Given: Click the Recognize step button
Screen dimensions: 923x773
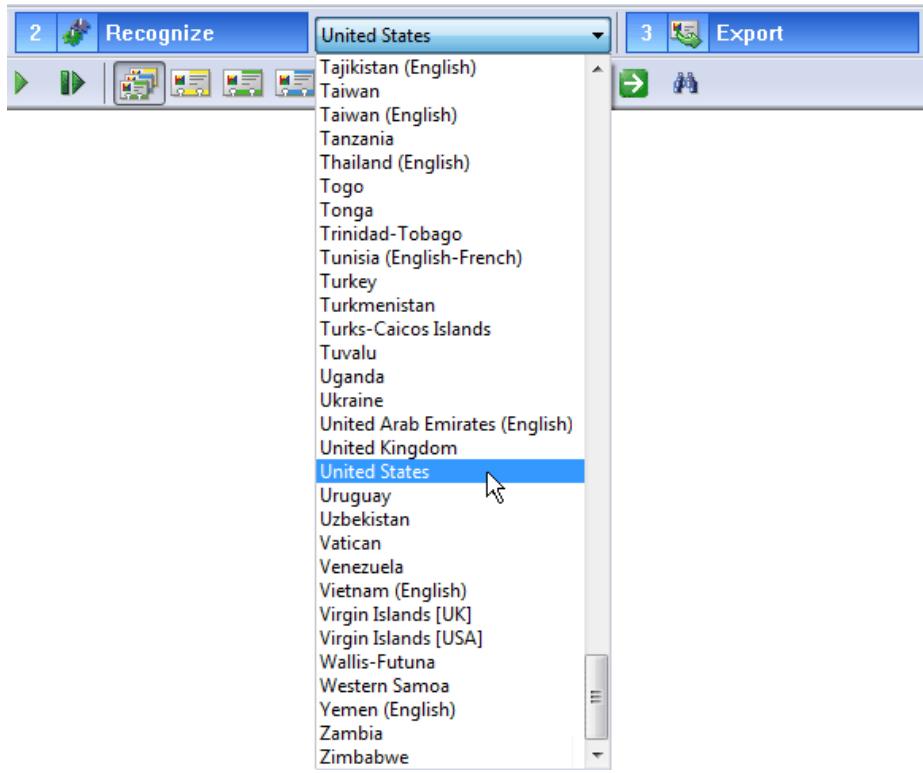Looking at the screenshot, I should [x=161, y=33].
